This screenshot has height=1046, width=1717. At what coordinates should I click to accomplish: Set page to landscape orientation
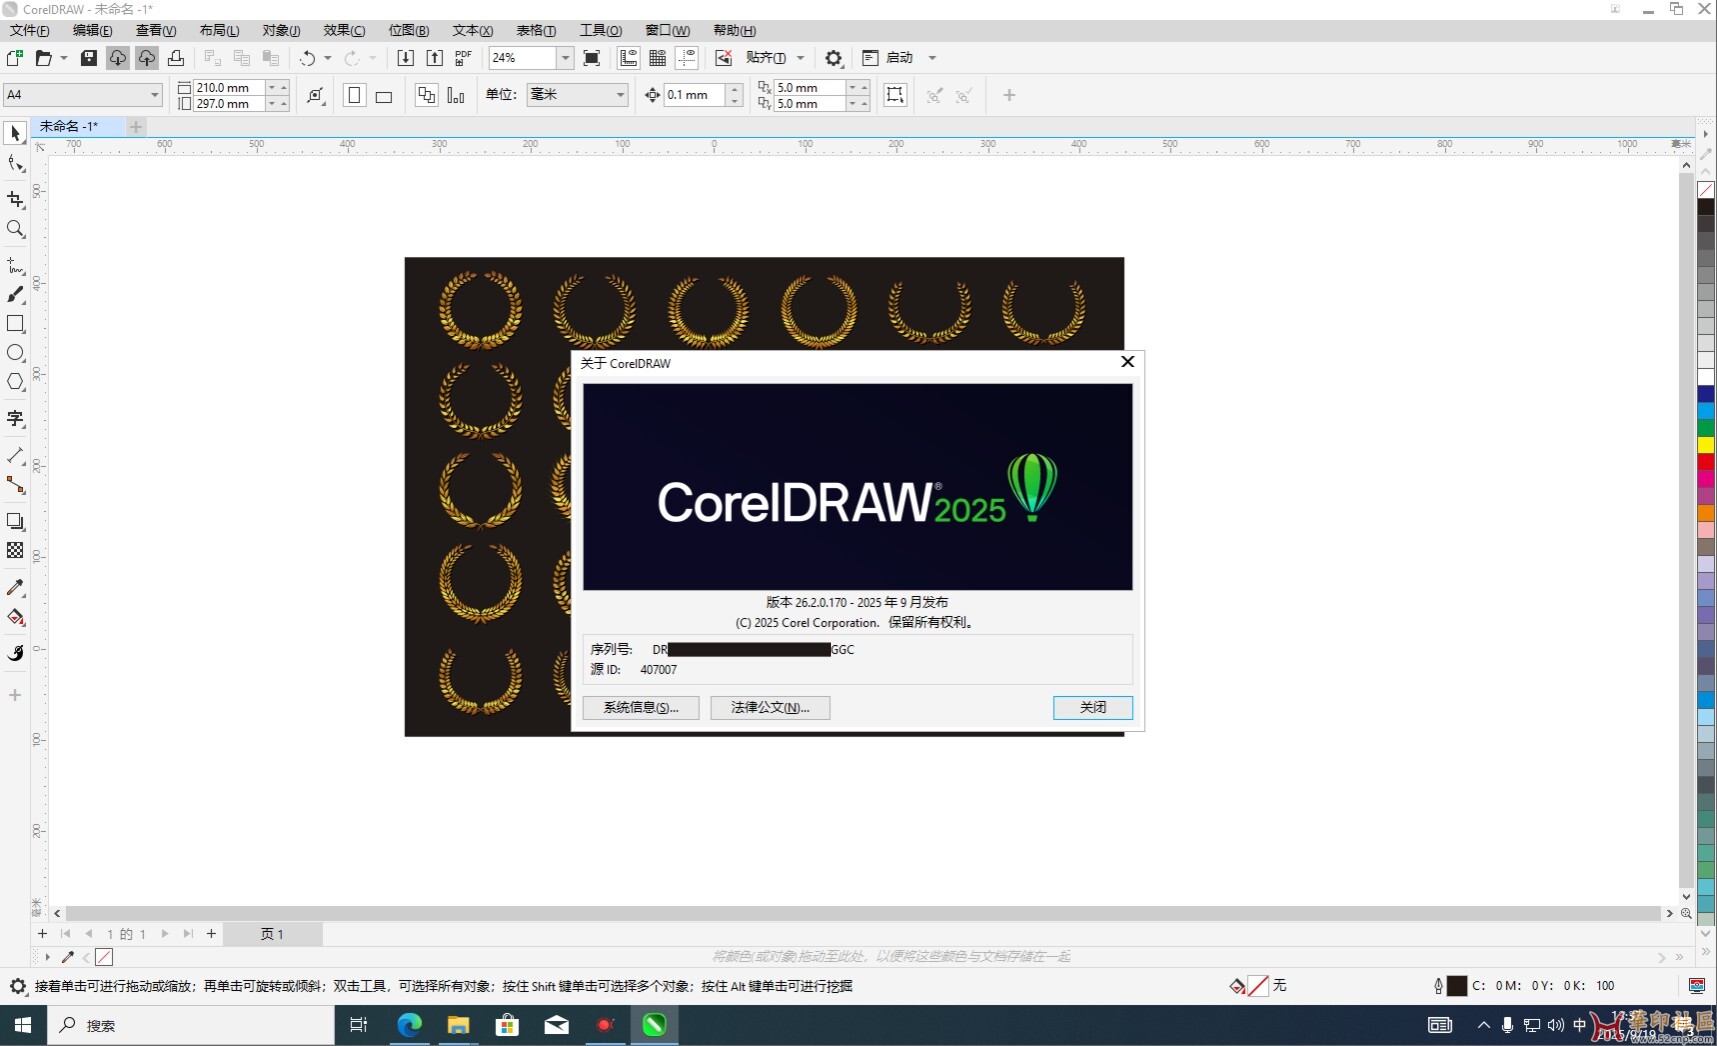tap(383, 95)
